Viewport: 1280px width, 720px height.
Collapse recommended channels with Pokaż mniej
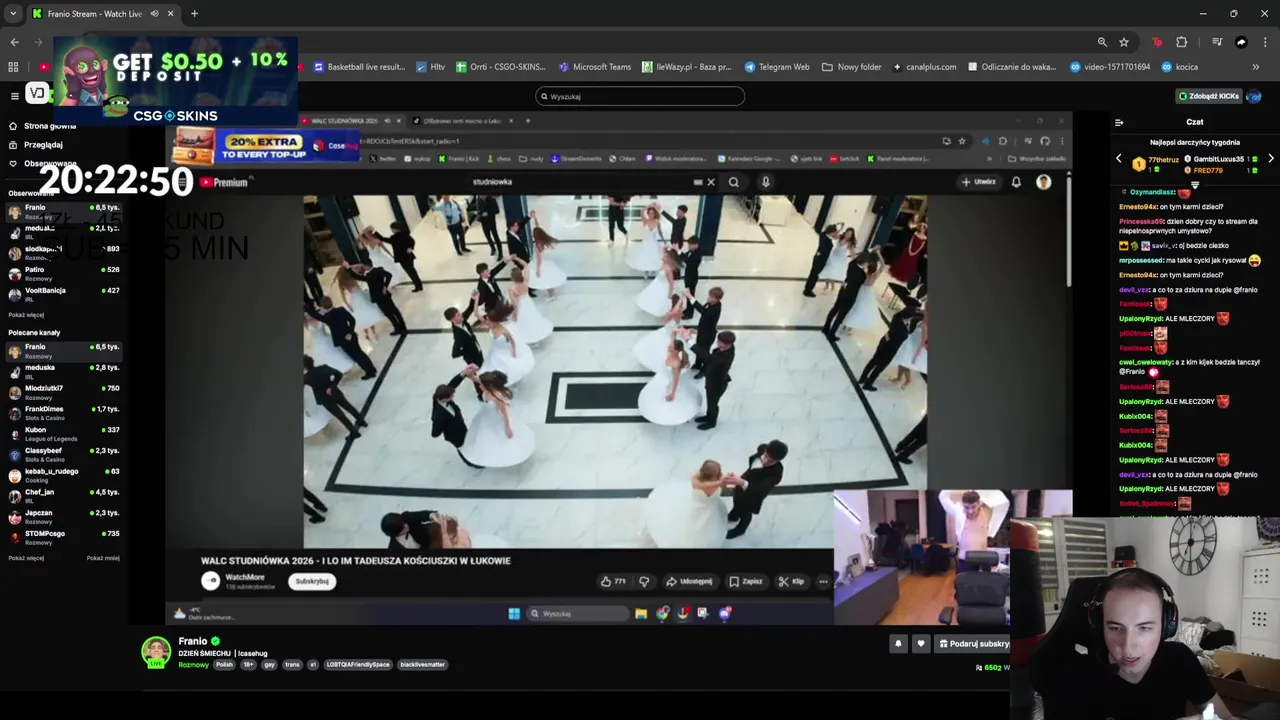click(x=103, y=558)
